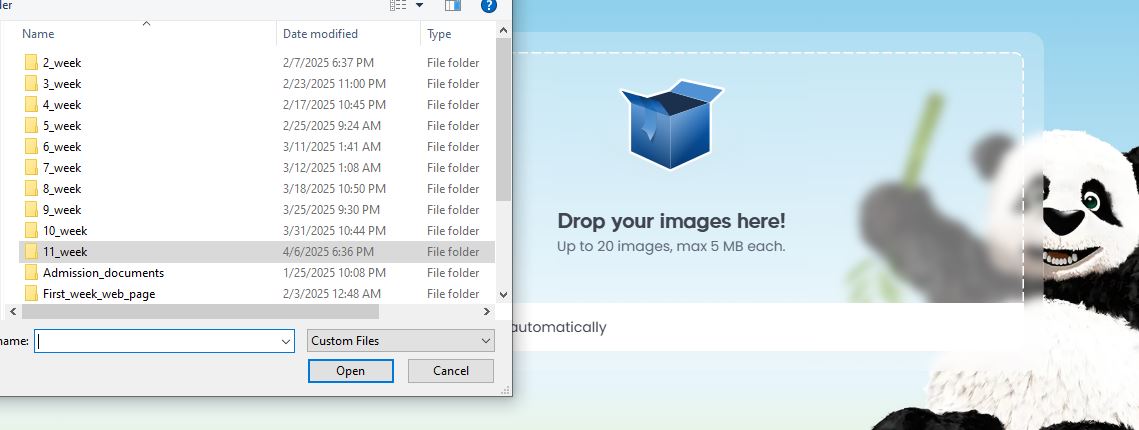The height and width of the screenshot is (430, 1139).
Task: Click 'Up to 20 images, max 5 MB each.' text
Action: [671, 246]
